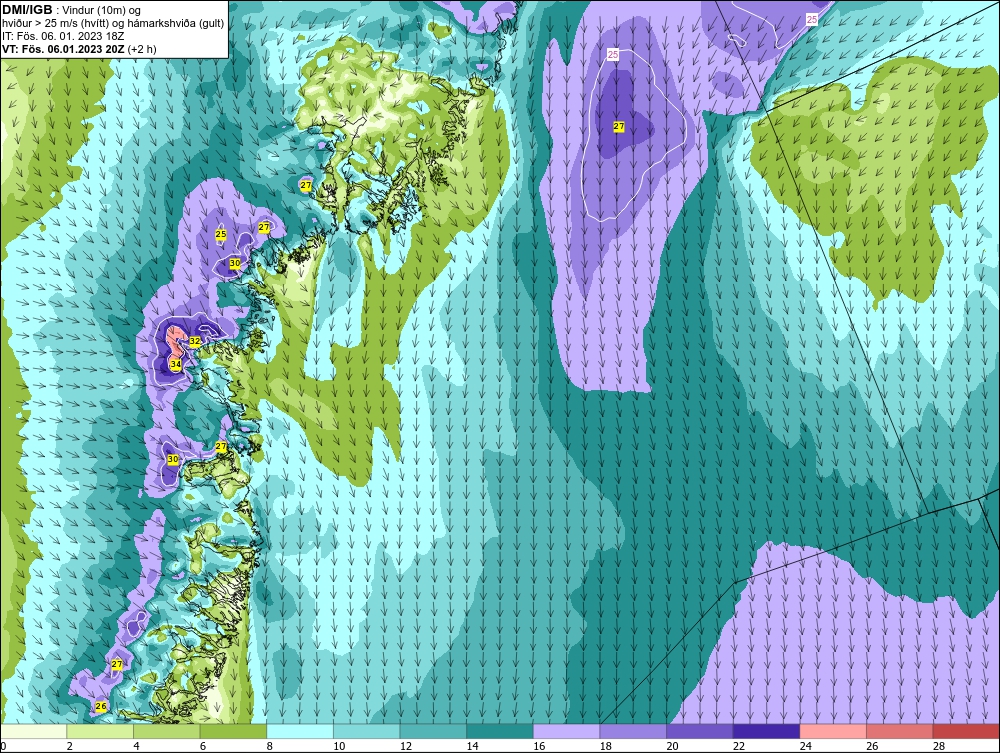Click the yellow 25 gust label
The height and width of the screenshot is (753, 1000).
(221, 235)
